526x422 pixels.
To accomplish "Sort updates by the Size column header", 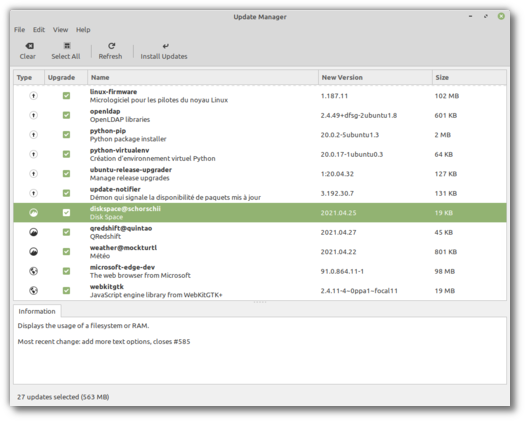I will point(469,77).
